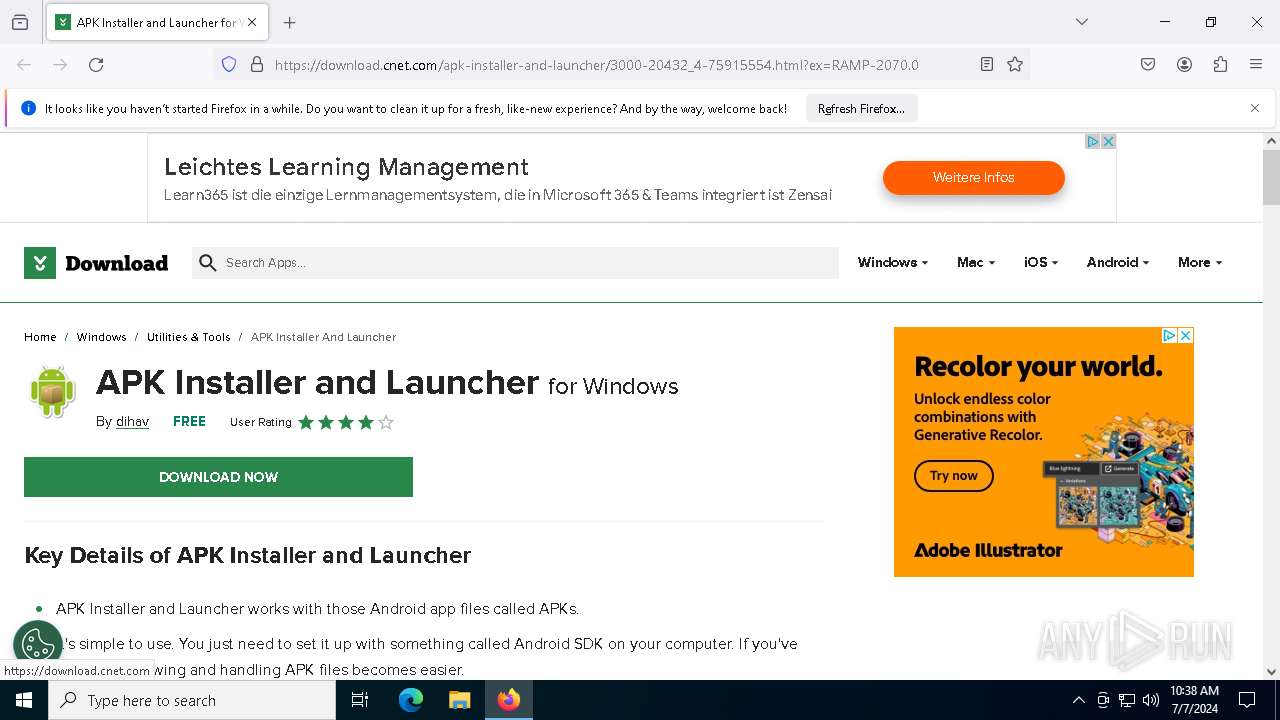Show hidden system tray icons
The height and width of the screenshot is (720, 1280).
pos(1078,700)
